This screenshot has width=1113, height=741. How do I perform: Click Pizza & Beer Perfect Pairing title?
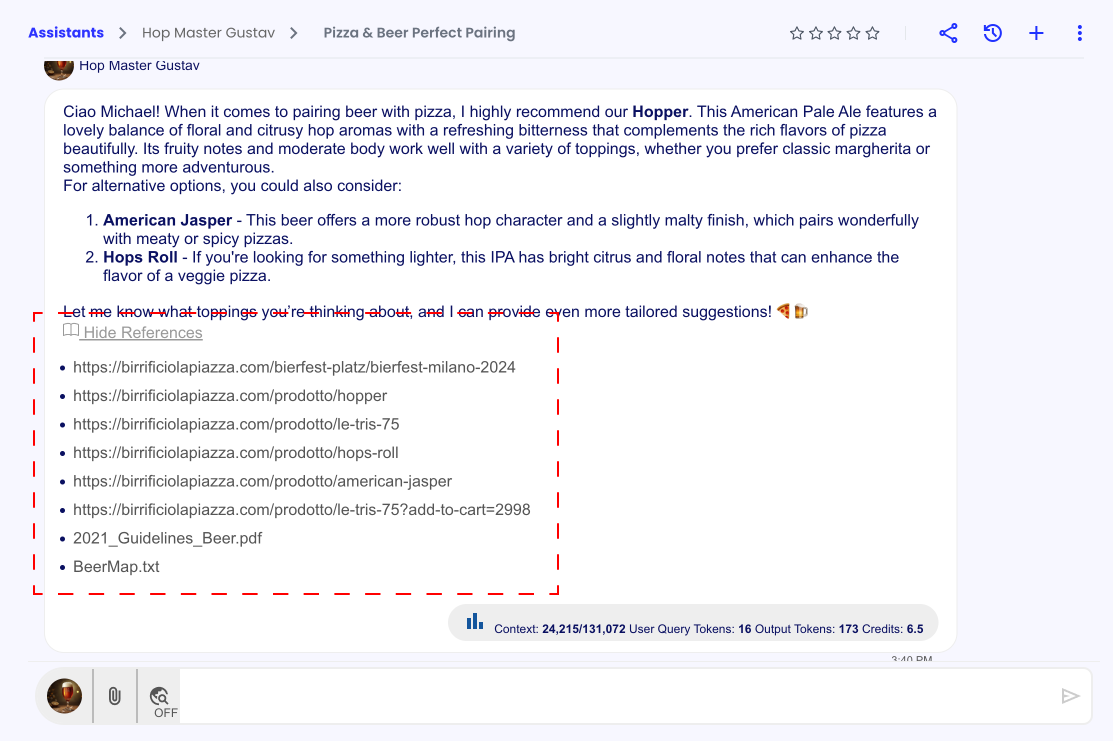420,33
